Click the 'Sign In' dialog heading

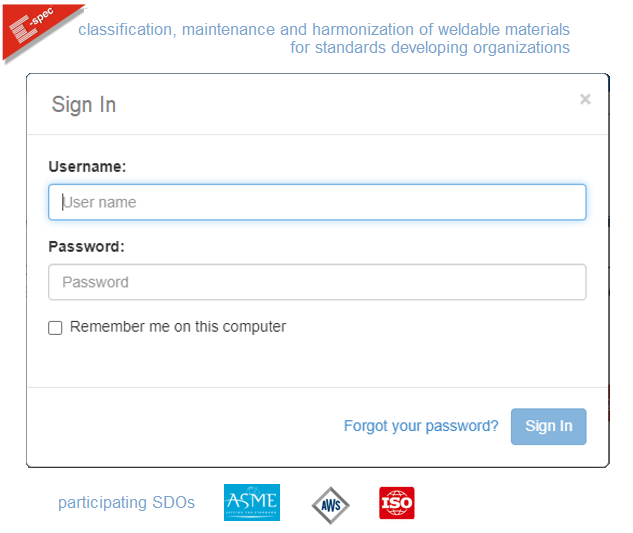pos(84,105)
